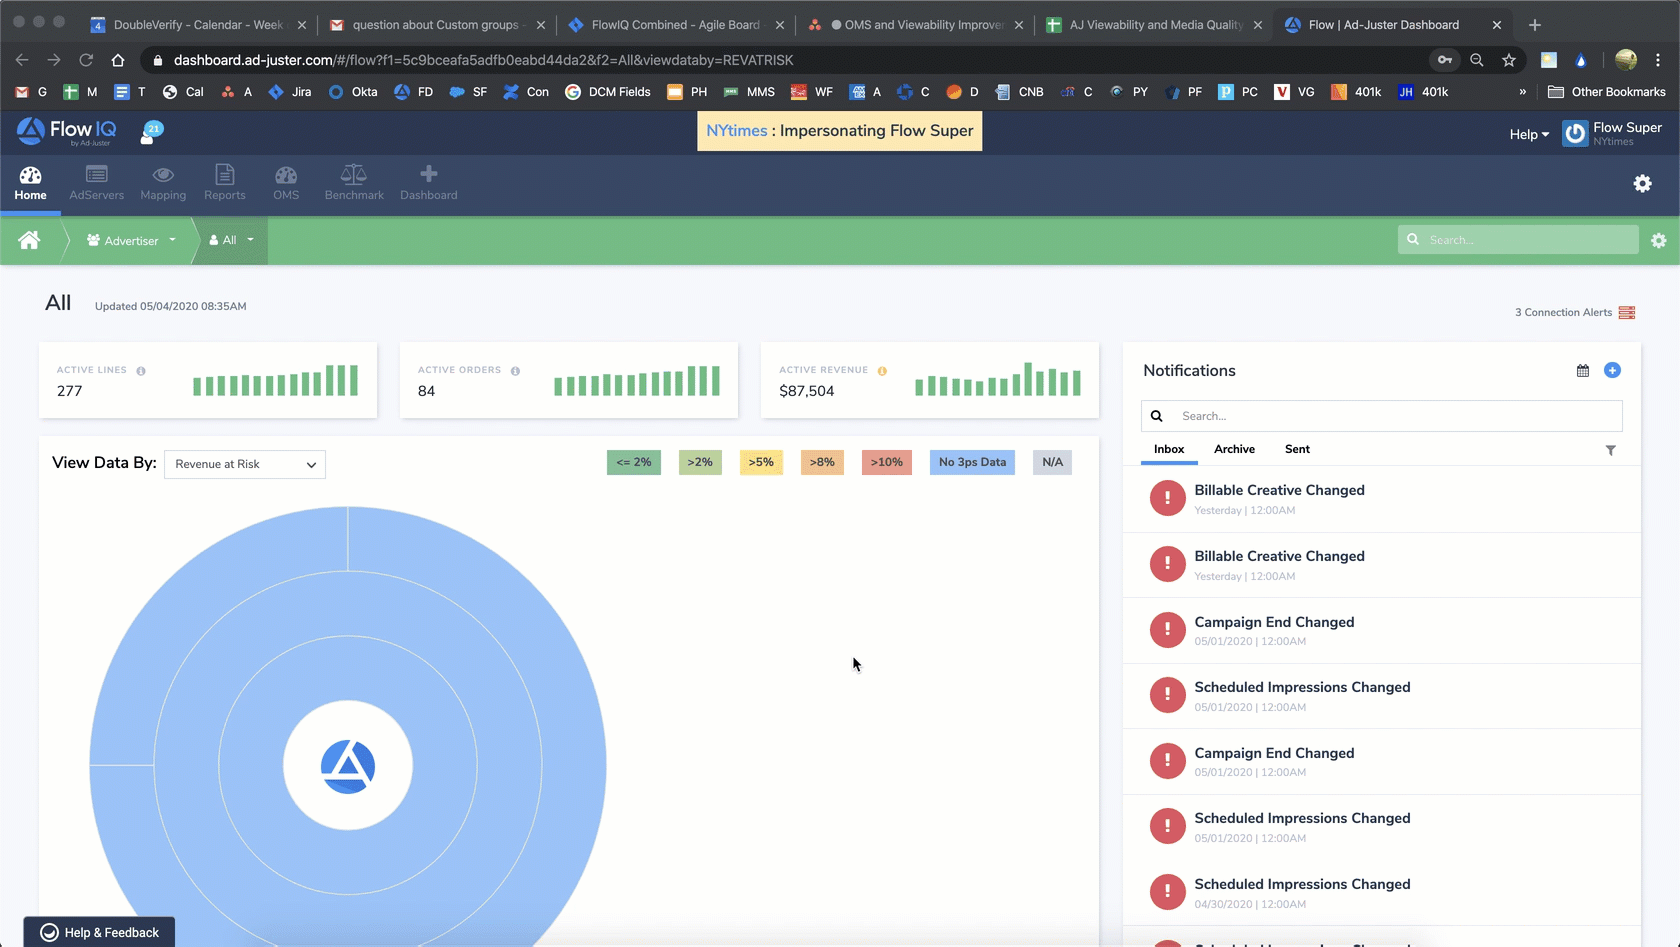Select the >2% legend swatch
This screenshot has width=1680, height=947.
click(700, 463)
